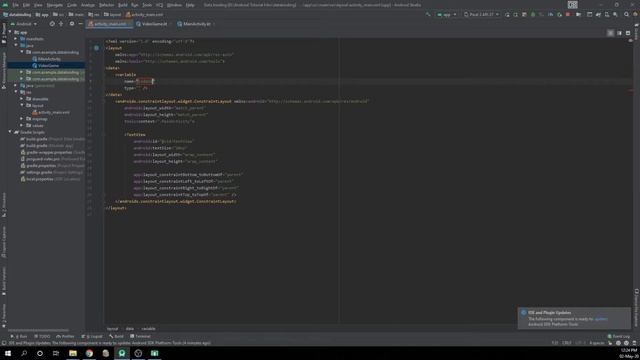Screen dimensions: 640x360
Task: Click the Rerun app icon after device selector
Action: point(507,14)
